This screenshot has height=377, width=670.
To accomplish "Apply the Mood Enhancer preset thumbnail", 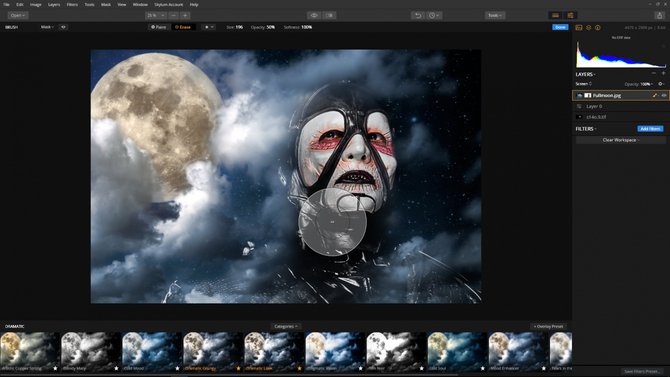I will pos(518,351).
